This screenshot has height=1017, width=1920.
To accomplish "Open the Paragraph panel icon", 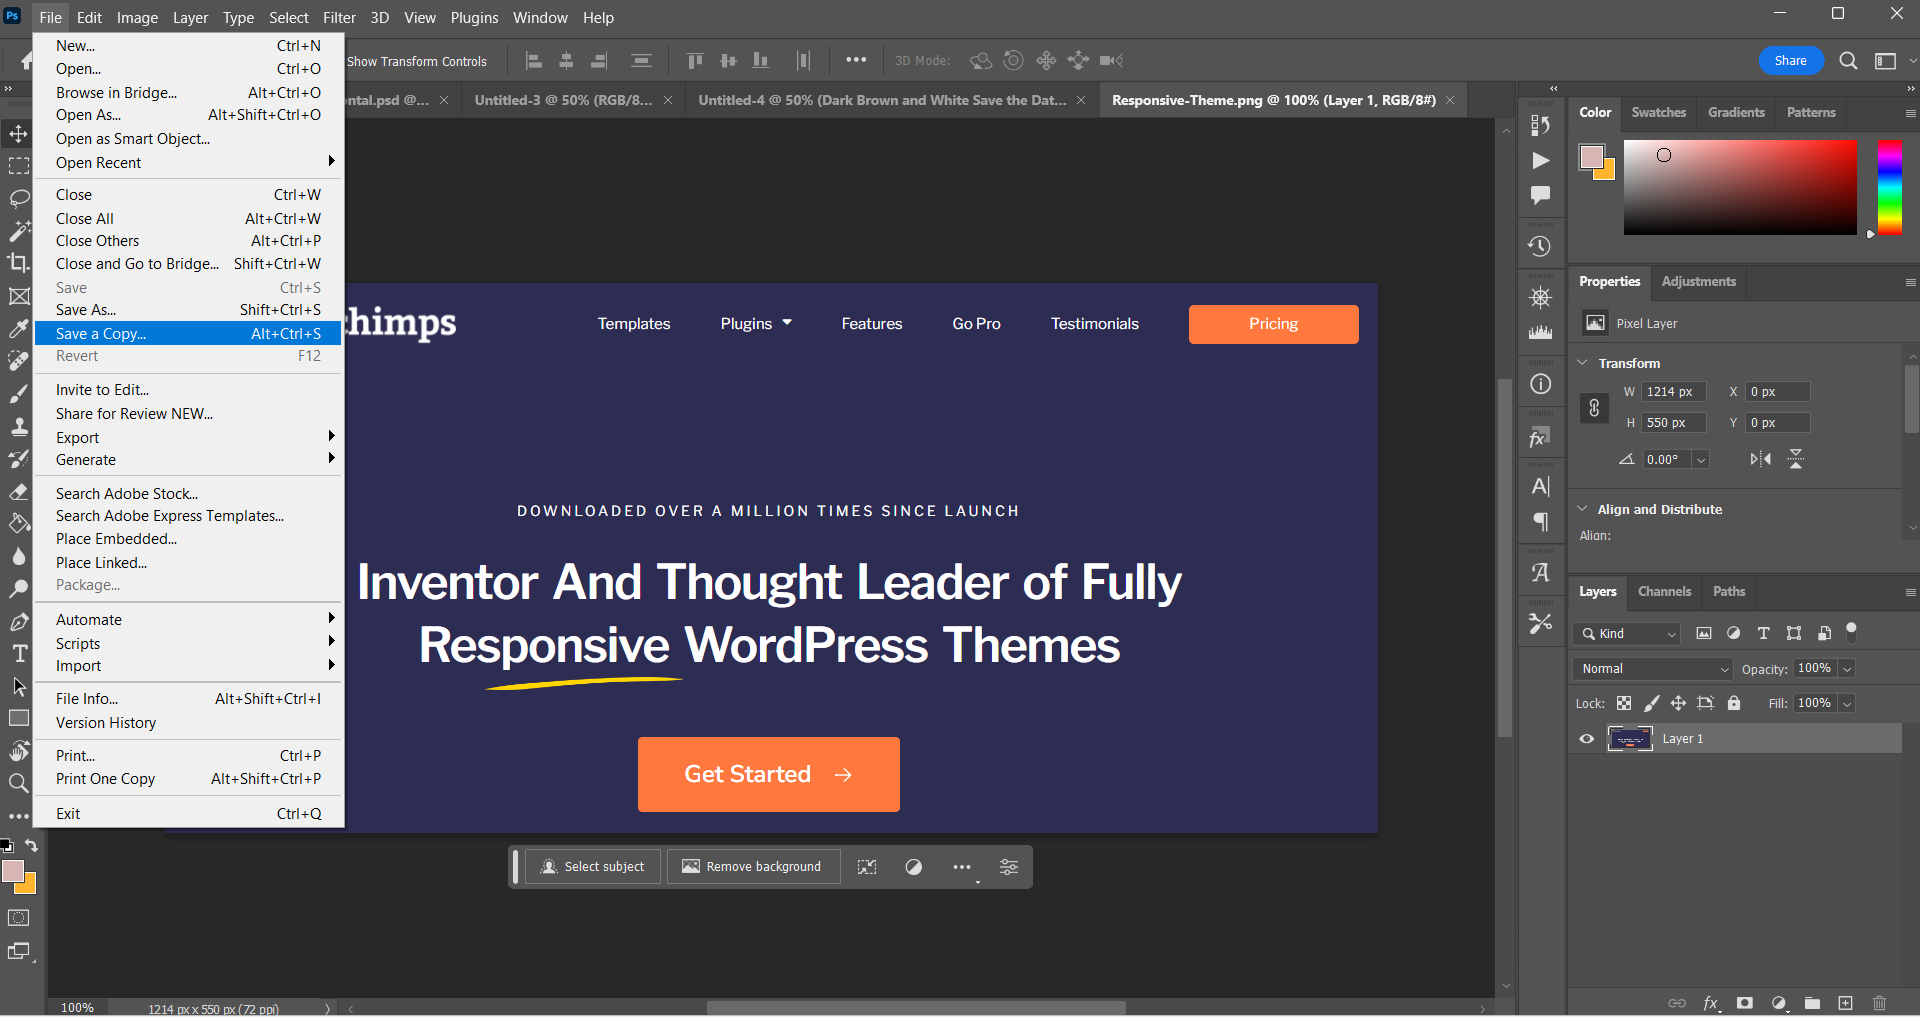I will 1540,522.
